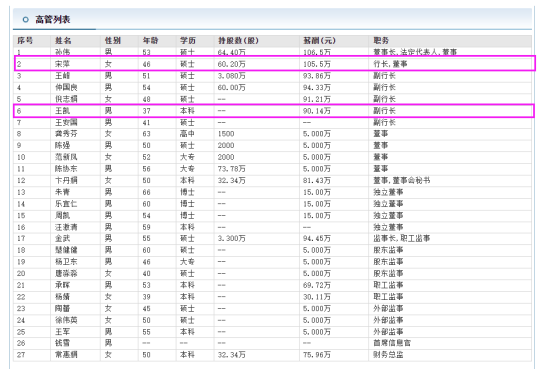Click the 持股数(股) column header
Screen dimensions: 547x369
click(238, 40)
